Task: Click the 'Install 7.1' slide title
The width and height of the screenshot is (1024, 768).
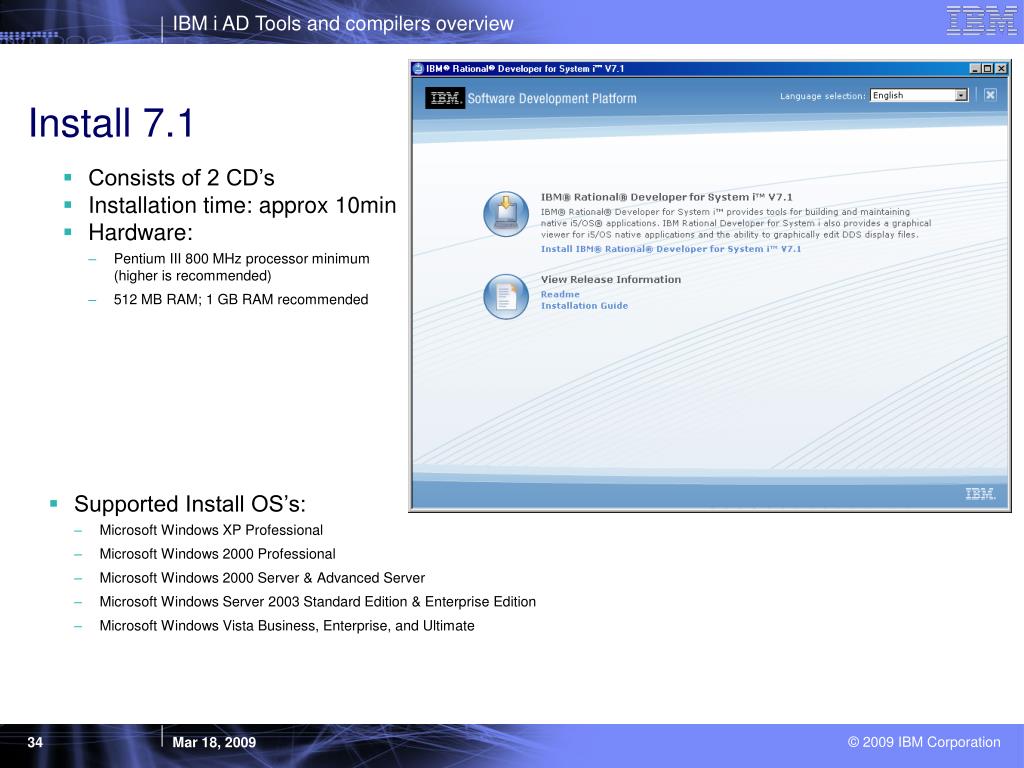Action: click(x=111, y=123)
